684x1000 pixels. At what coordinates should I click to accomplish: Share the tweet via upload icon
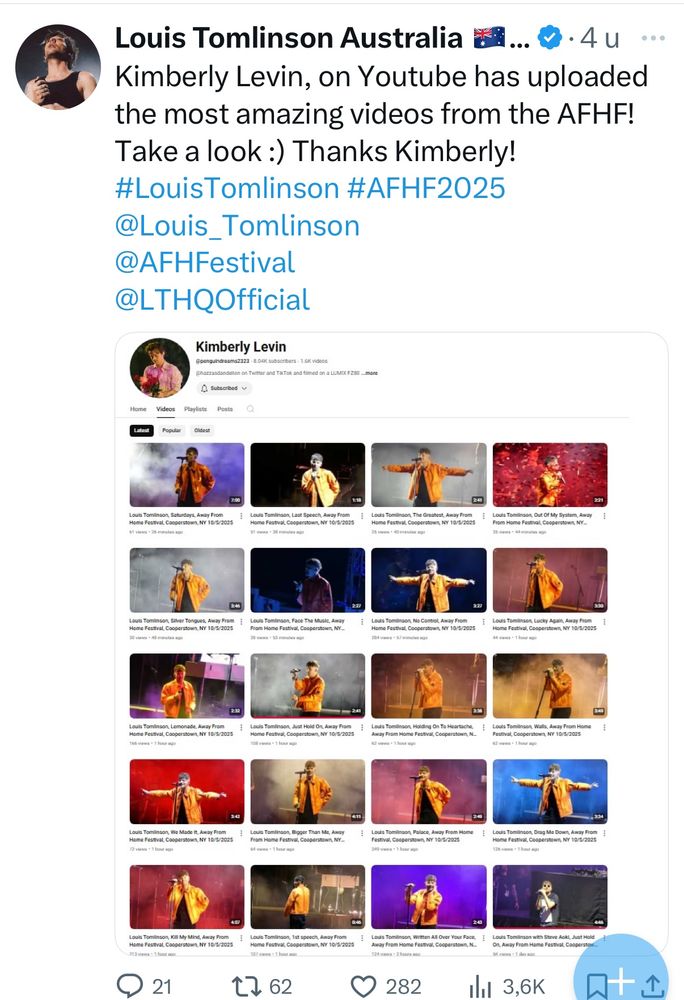click(x=652, y=985)
